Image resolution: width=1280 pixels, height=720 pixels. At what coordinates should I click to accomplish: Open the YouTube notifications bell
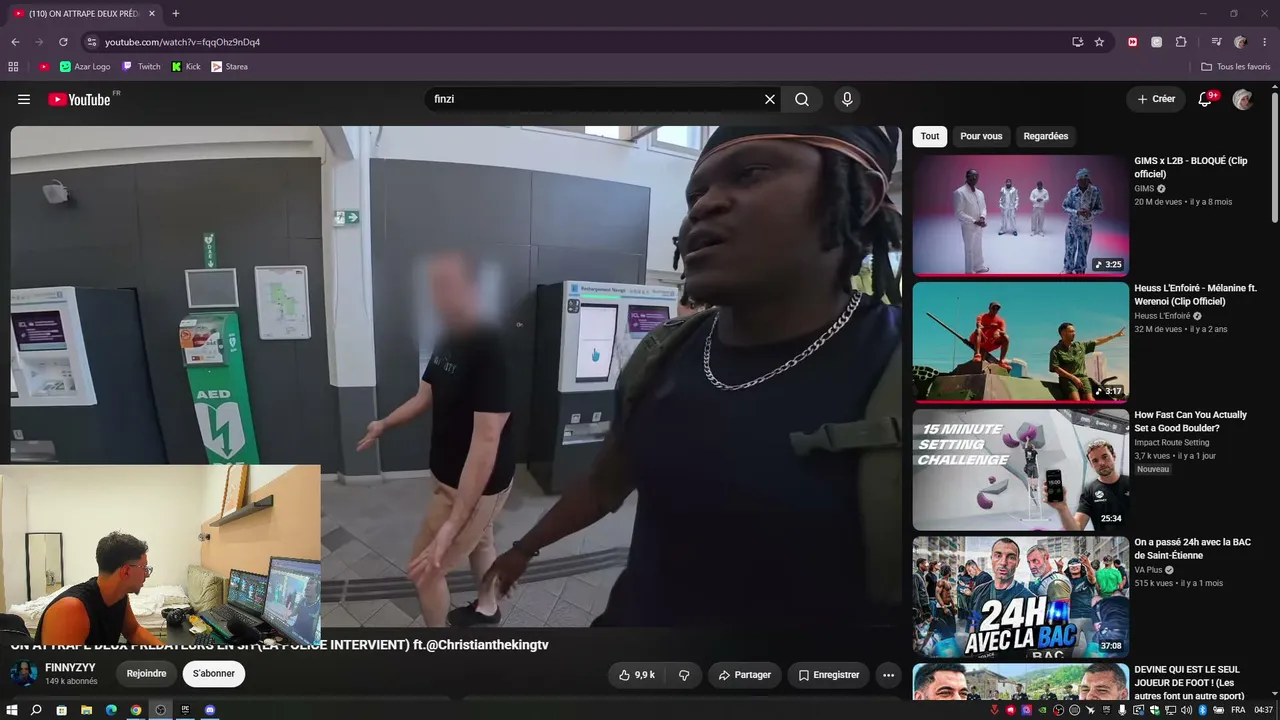[x=1205, y=99]
